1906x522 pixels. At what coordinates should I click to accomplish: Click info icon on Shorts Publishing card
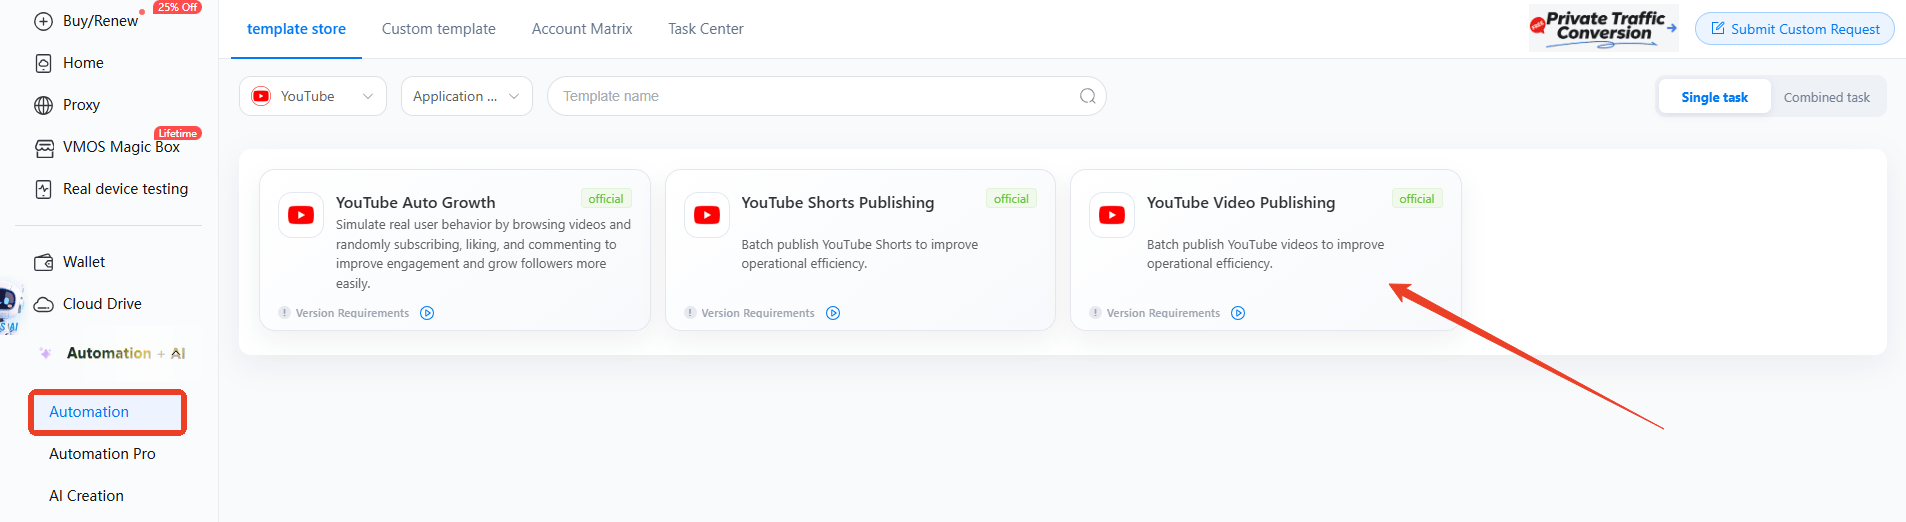(690, 313)
